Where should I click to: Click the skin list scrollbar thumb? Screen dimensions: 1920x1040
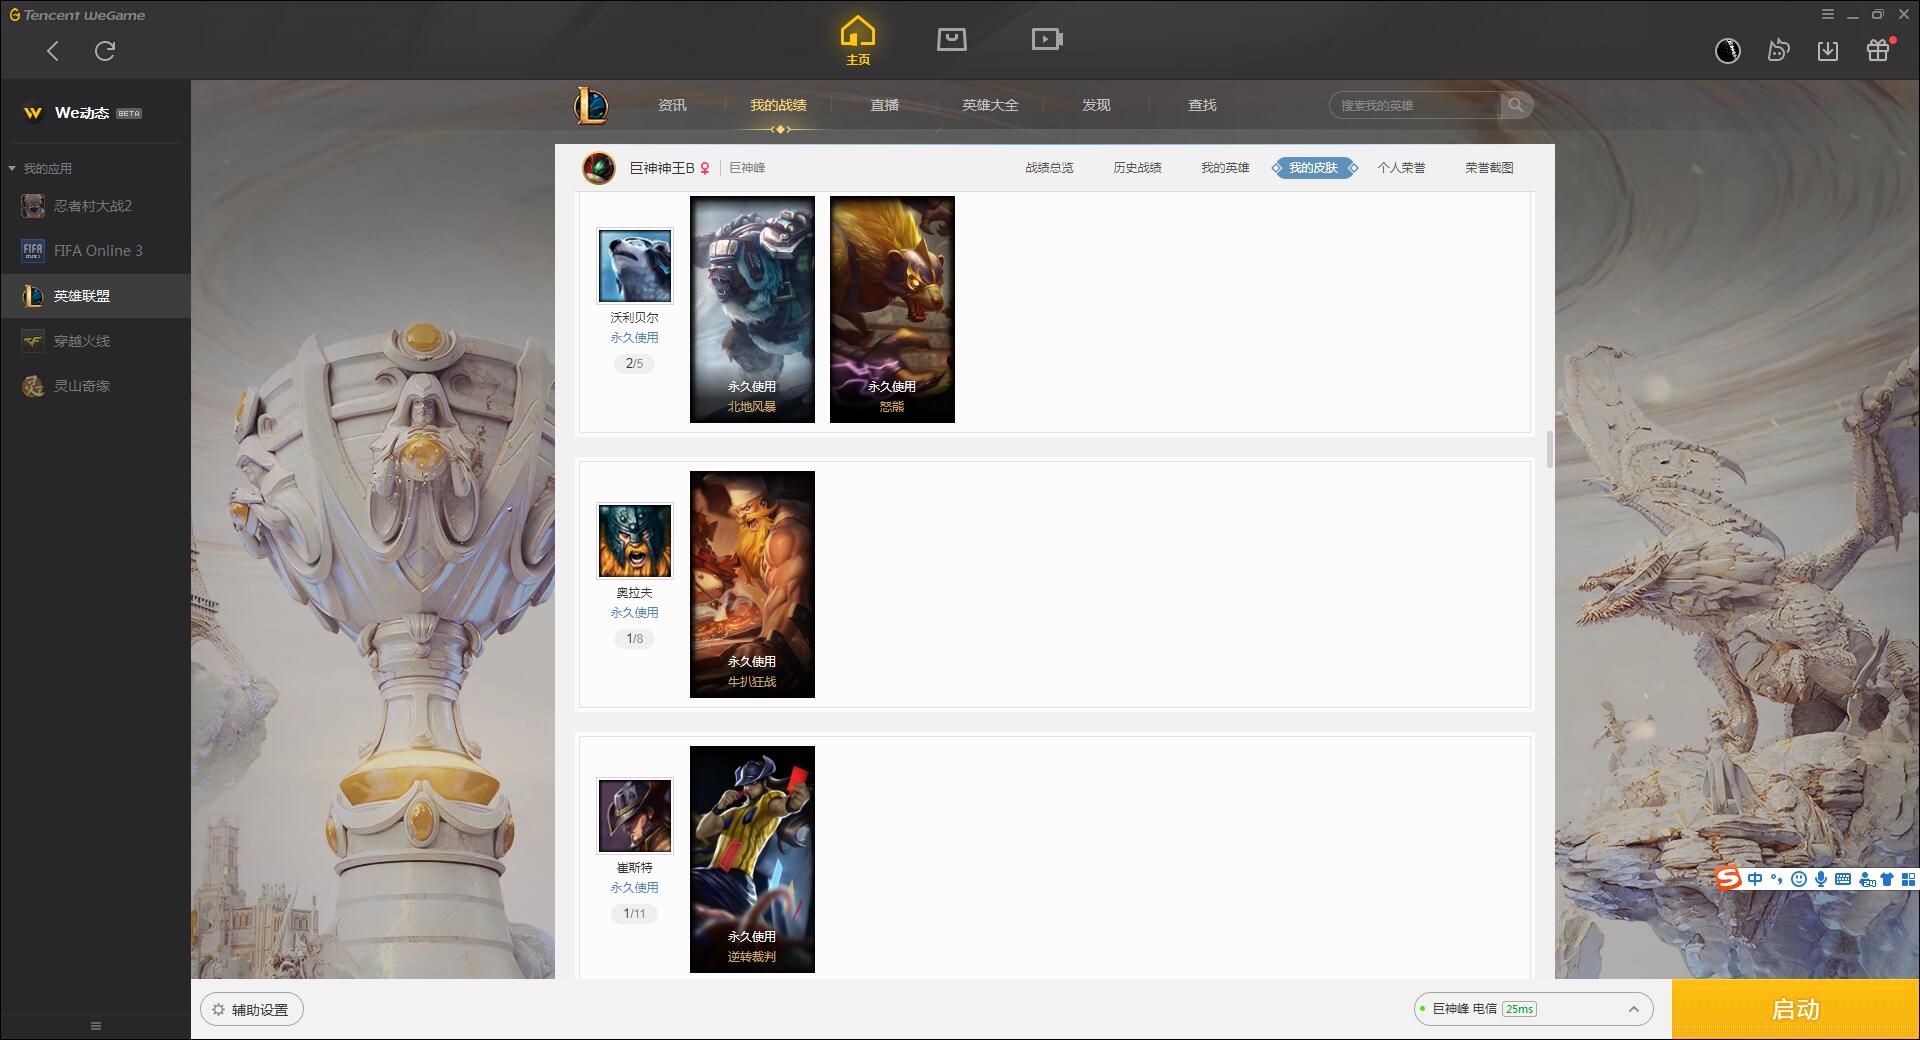tap(1550, 449)
